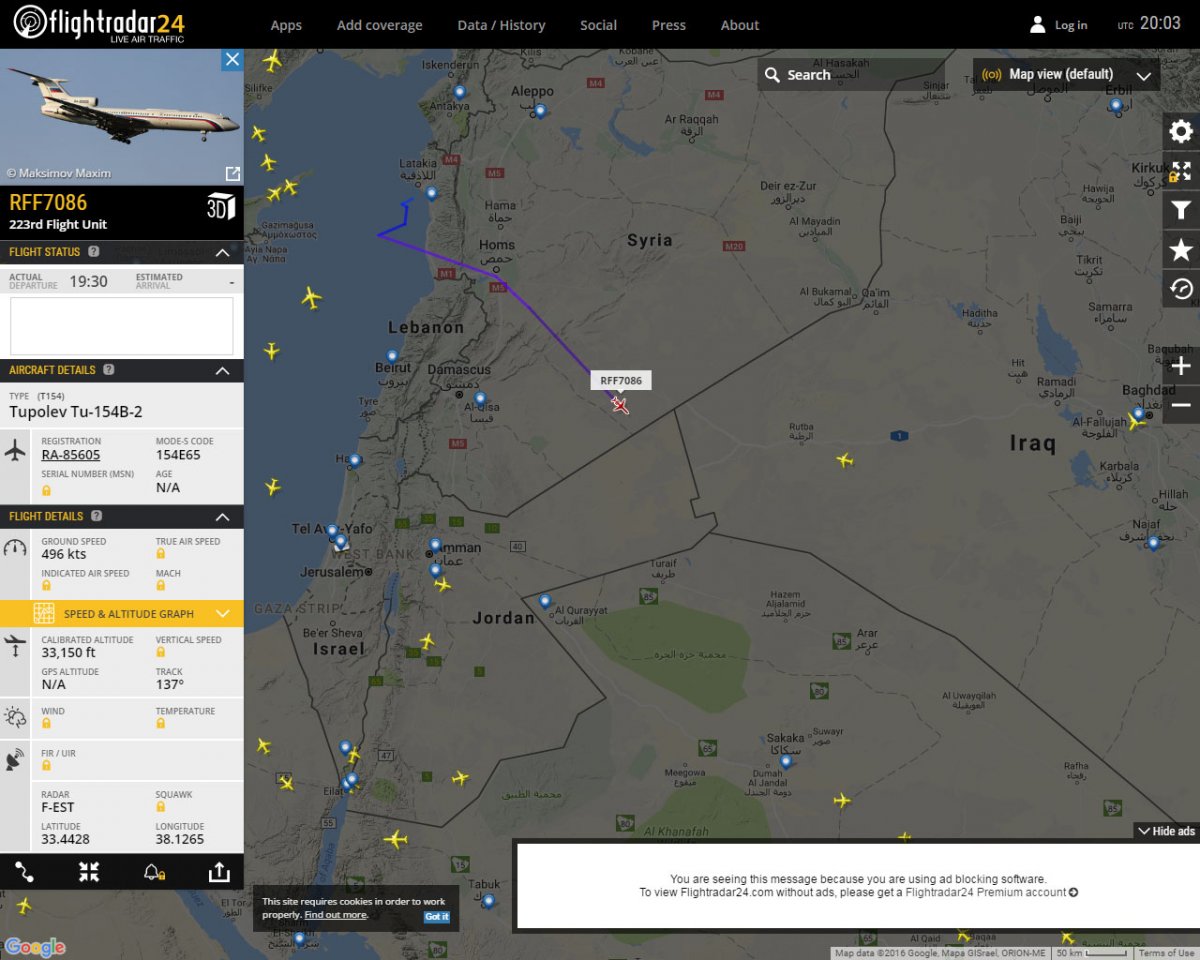Share this flight via share icon
The height and width of the screenshot is (960, 1200).
coord(218,872)
